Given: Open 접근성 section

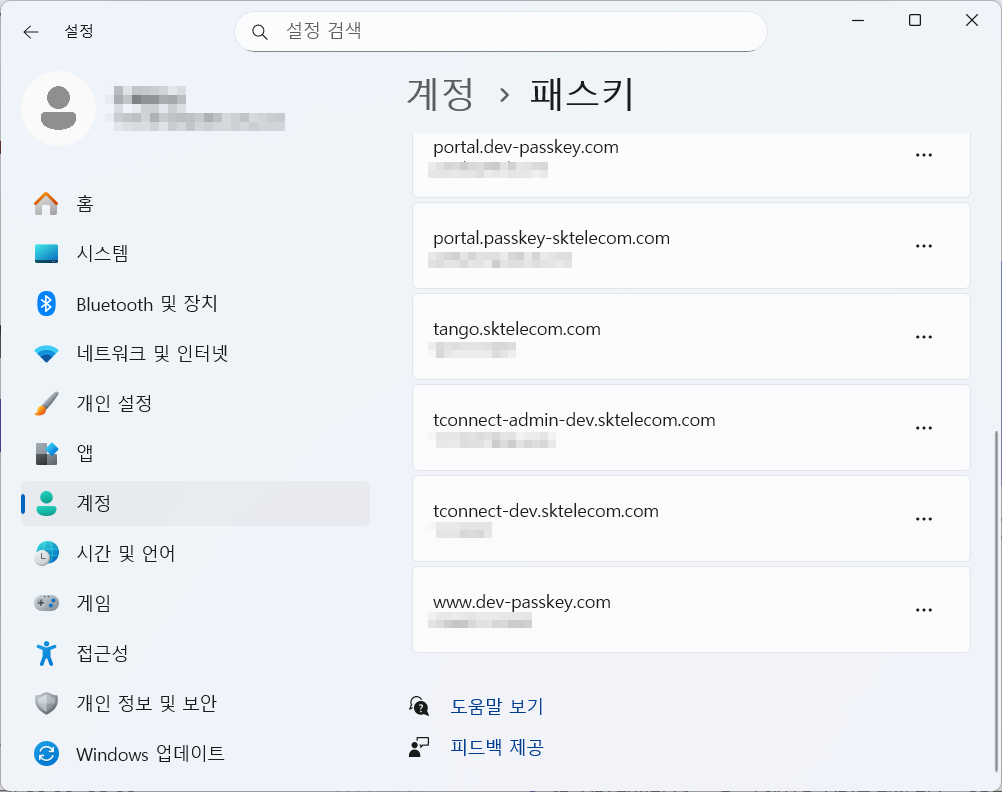Looking at the screenshot, I should (195, 653).
